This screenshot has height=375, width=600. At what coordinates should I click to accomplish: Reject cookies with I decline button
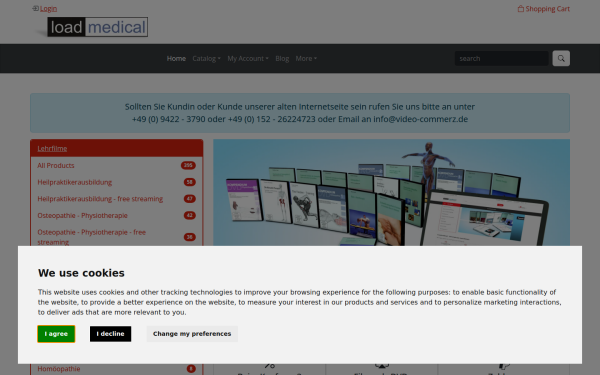tap(111, 334)
